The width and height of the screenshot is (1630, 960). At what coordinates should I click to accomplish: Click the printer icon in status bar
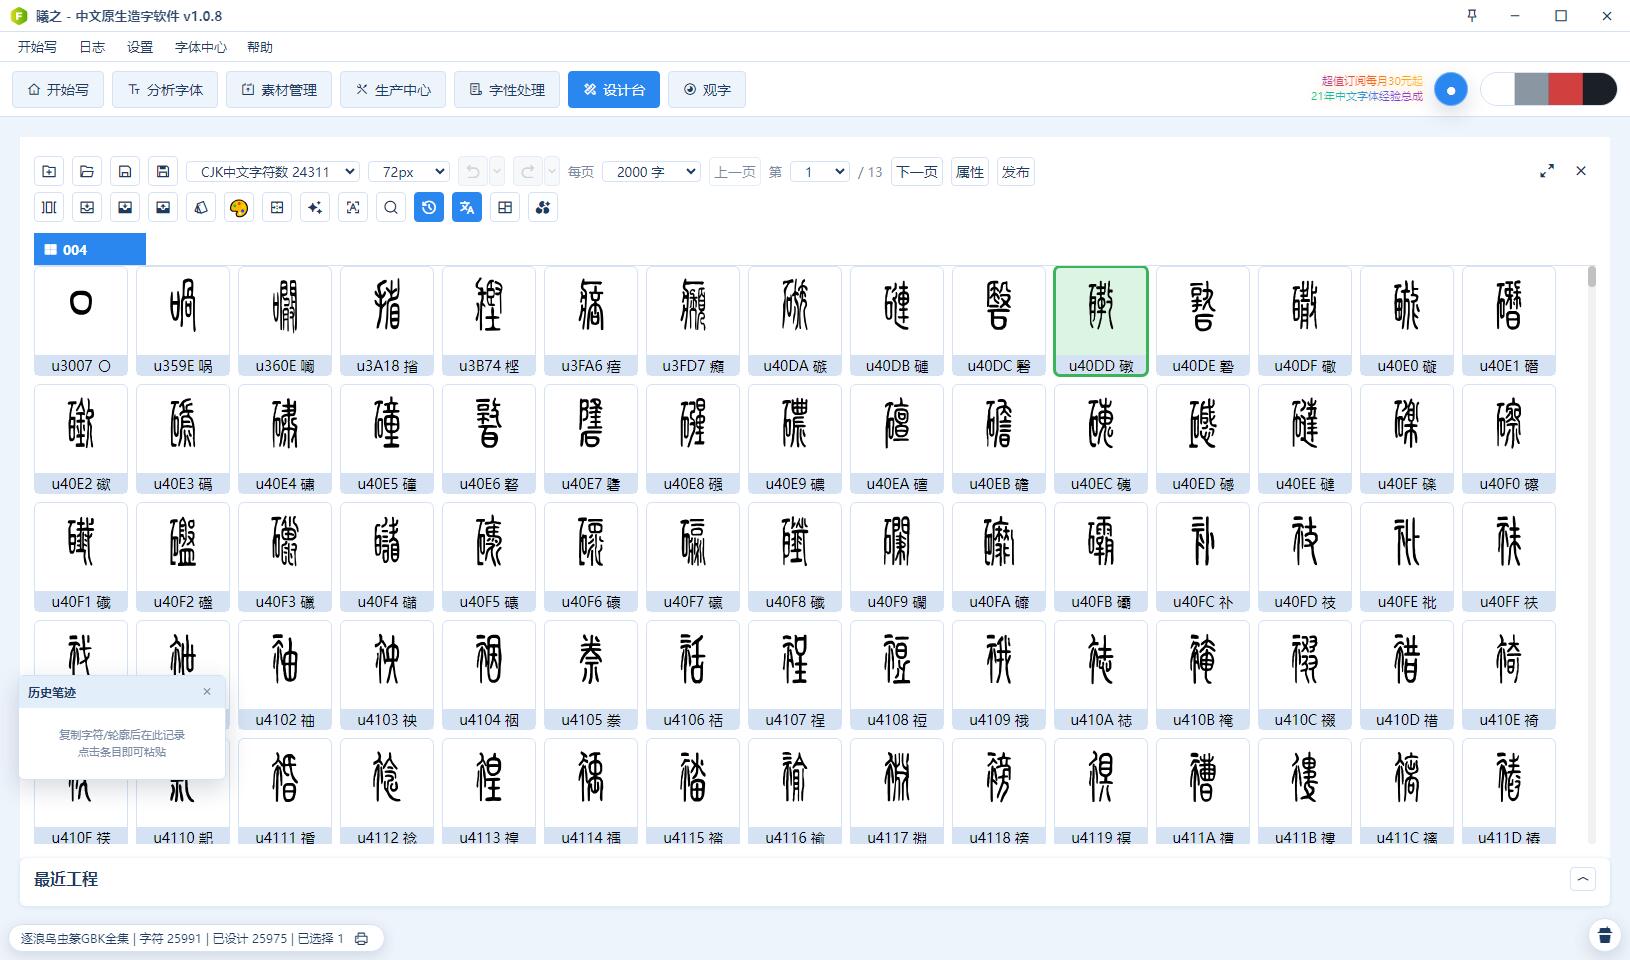pos(362,939)
